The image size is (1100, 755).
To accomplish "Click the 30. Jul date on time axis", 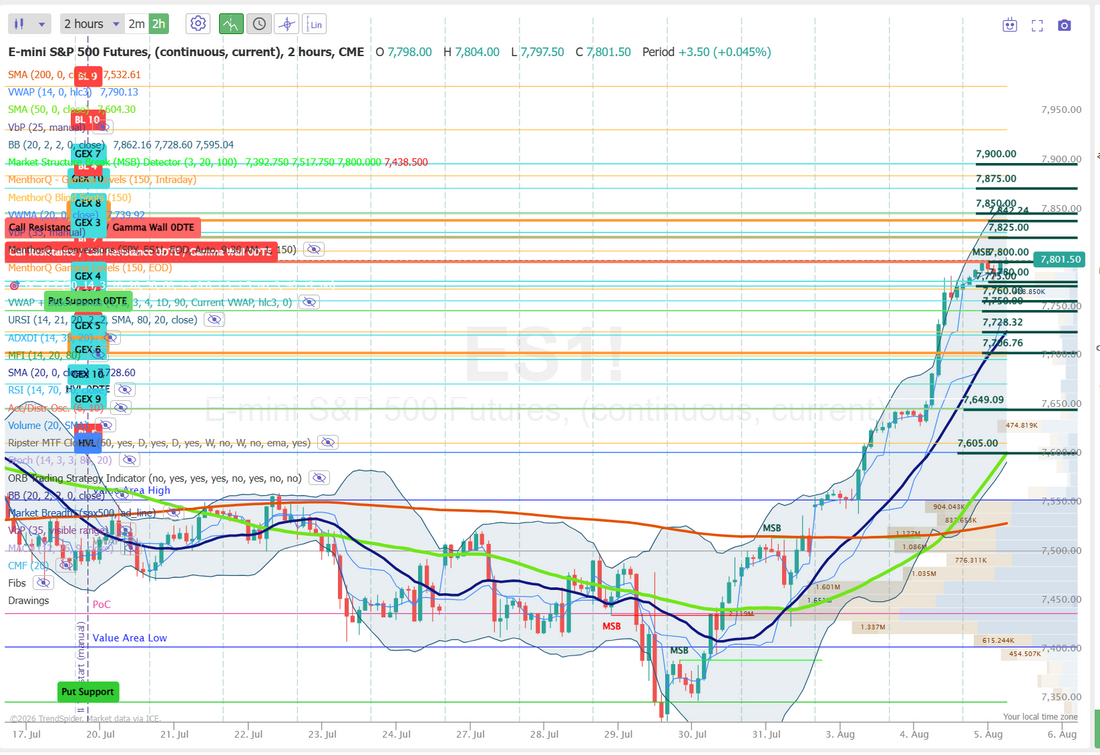I will [692, 735].
